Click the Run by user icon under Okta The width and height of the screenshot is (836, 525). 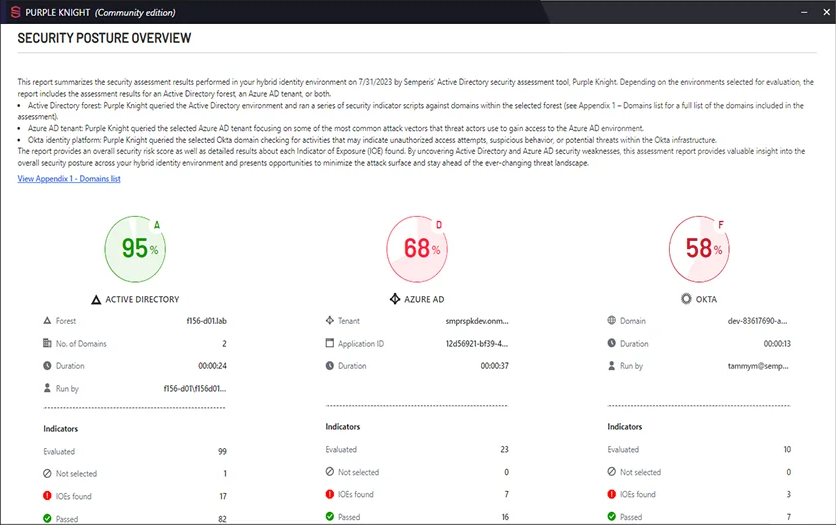tap(611, 366)
